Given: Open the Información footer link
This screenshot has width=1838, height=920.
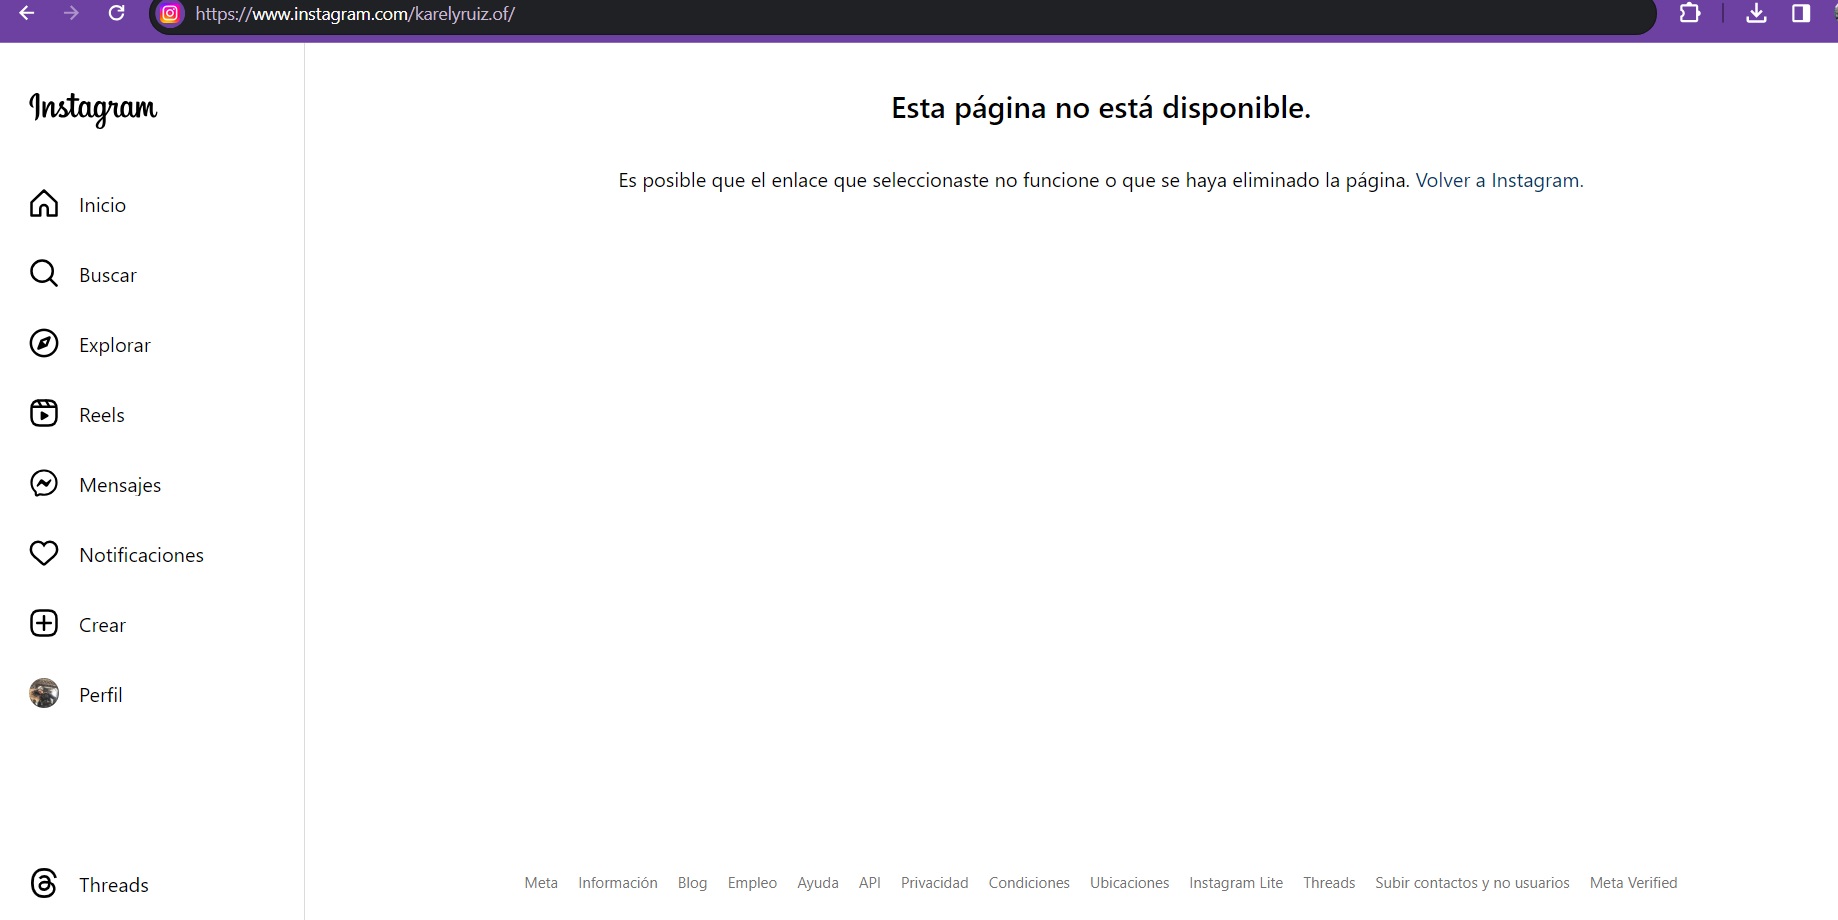Looking at the screenshot, I should click(x=618, y=883).
